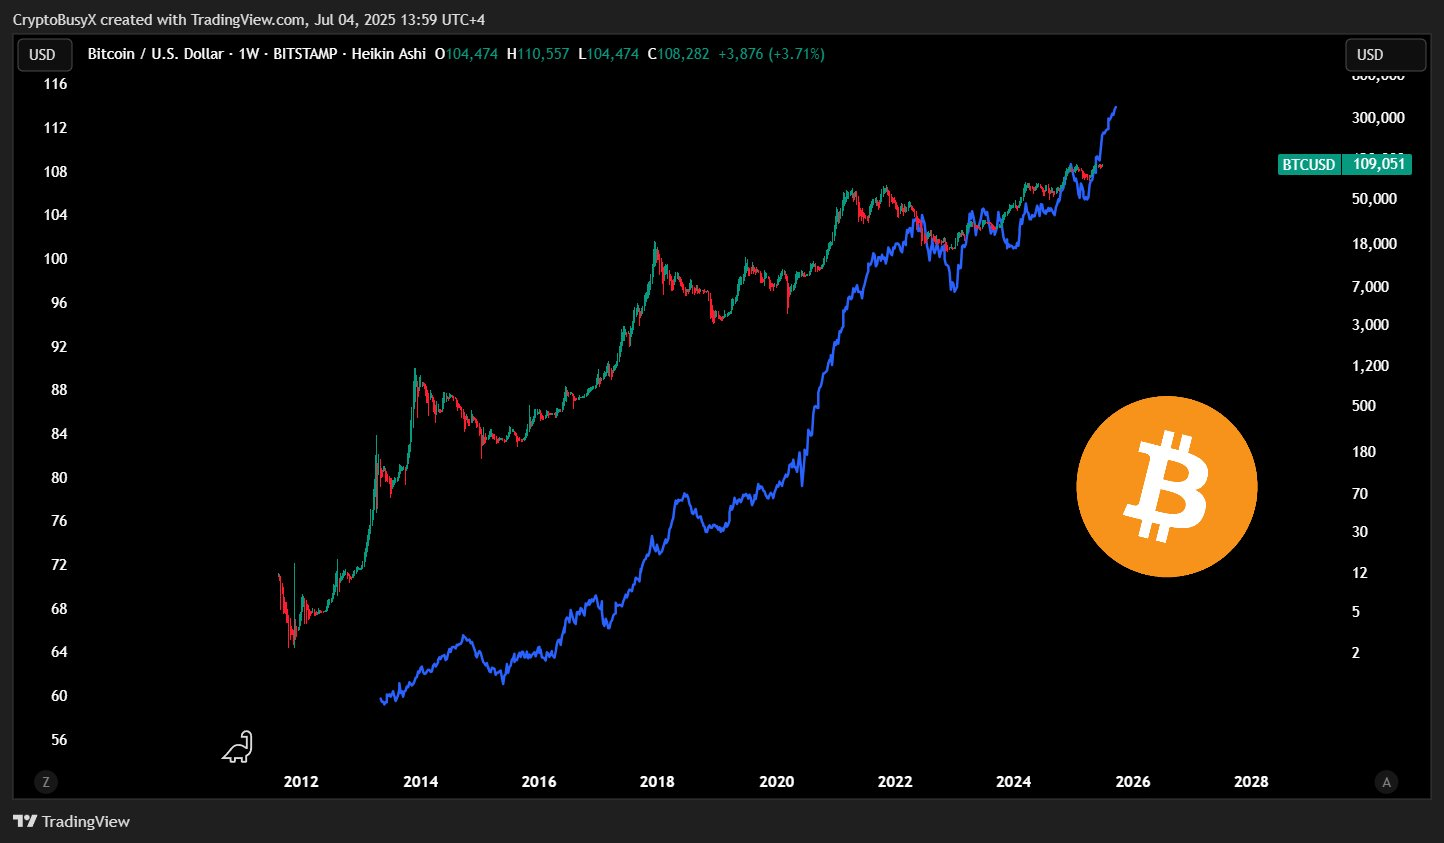This screenshot has width=1444, height=843.
Task: Click the 56 value on the left scale
Action: pos(59,740)
